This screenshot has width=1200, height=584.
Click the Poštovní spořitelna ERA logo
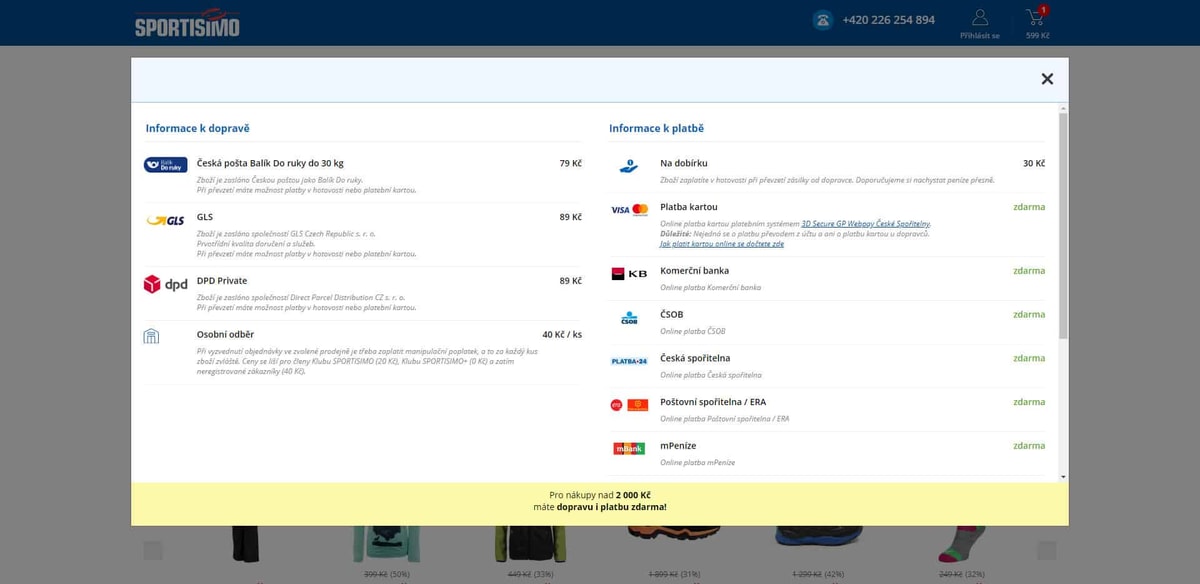coord(630,405)
